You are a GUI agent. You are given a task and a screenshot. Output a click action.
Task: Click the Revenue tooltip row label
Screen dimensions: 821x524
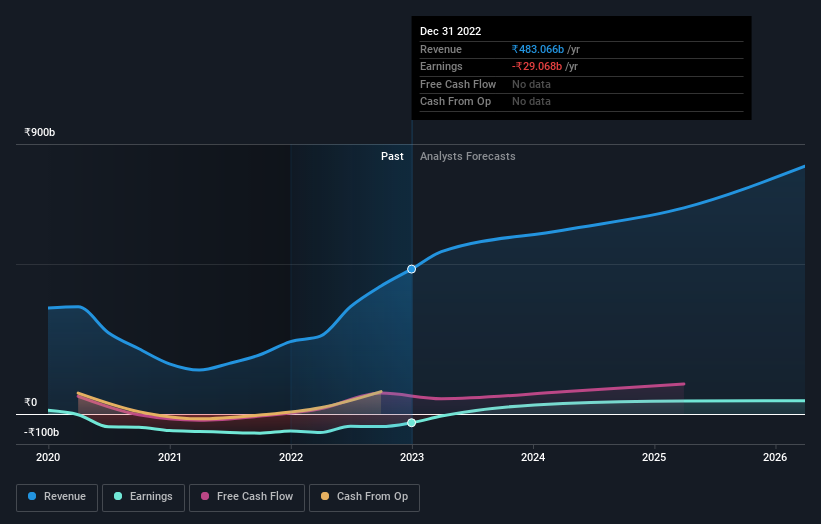441,49
